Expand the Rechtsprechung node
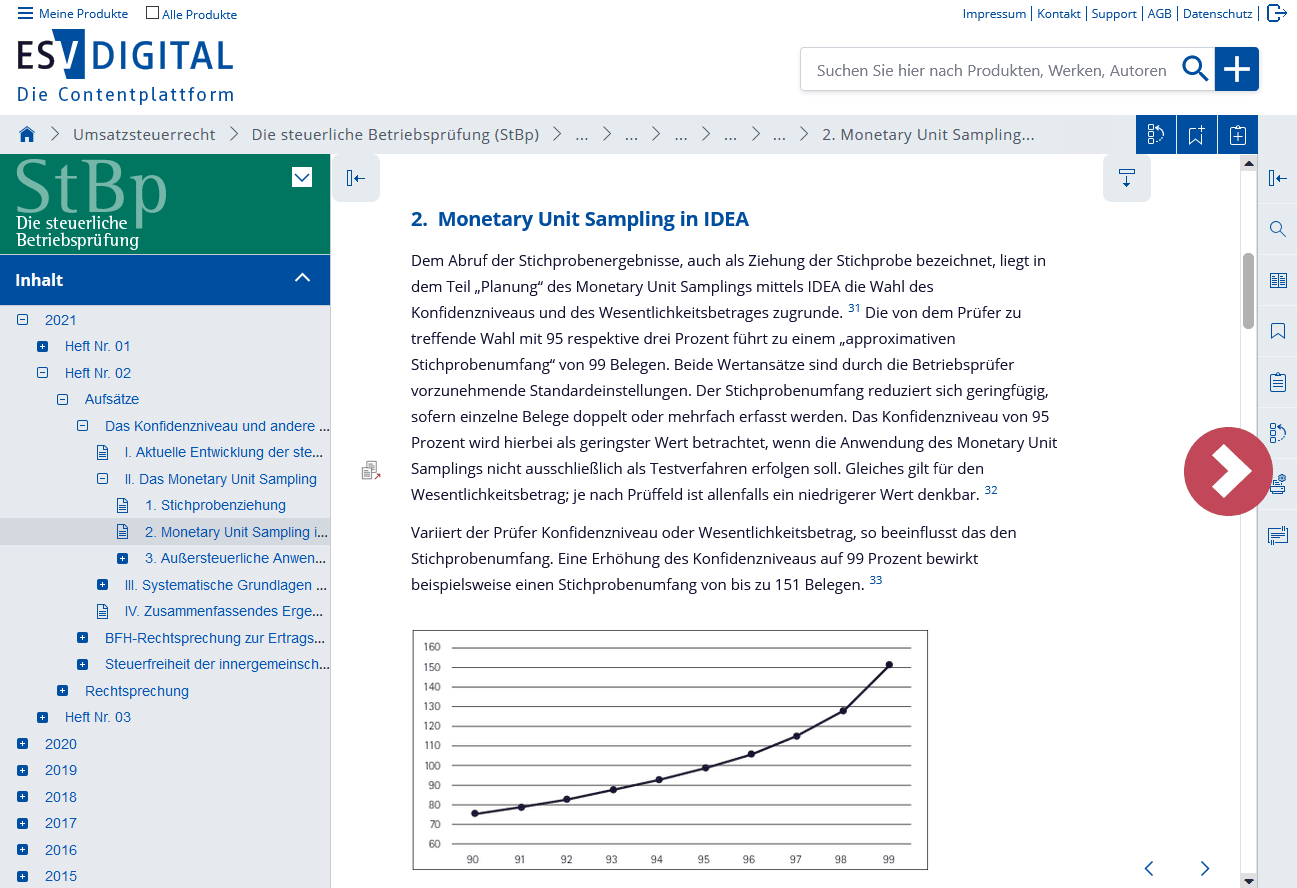1297x888 pixels. point(63,691)
